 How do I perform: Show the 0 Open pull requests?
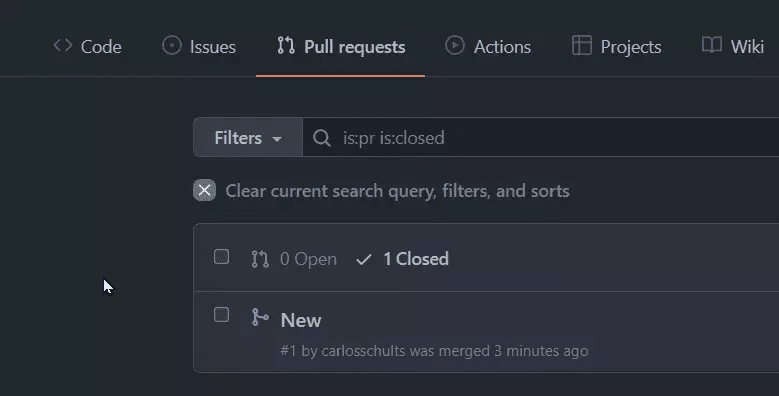point(294,259)
